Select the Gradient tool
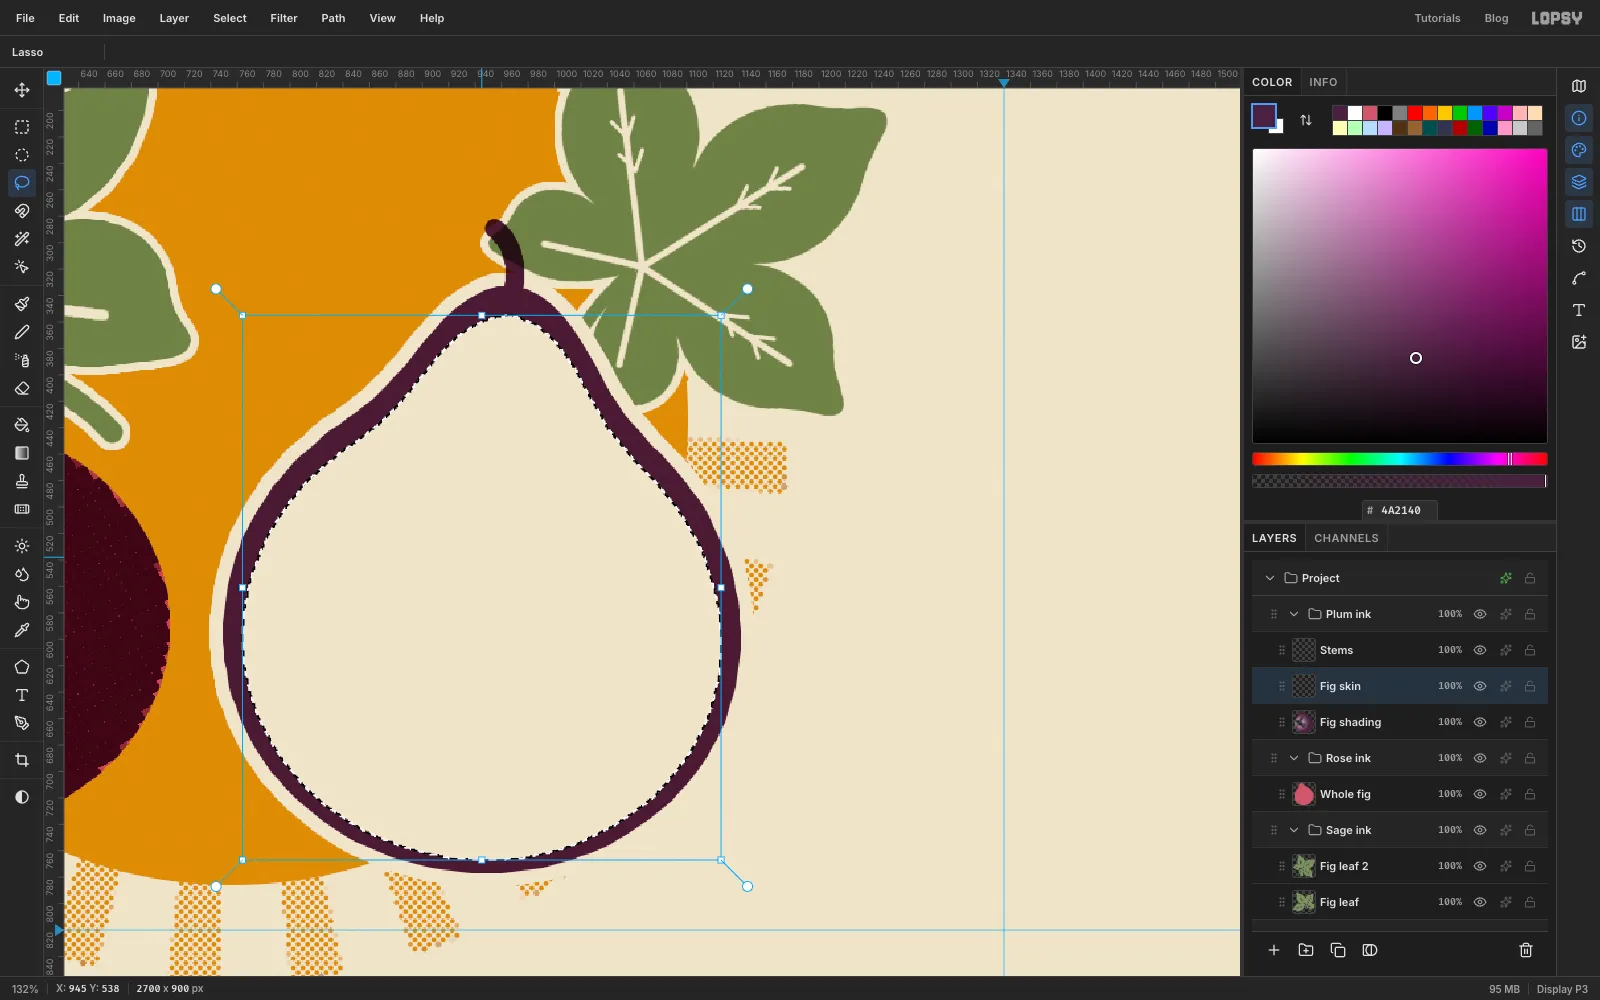1600x1000 pixels. click(x=22, y=453)
